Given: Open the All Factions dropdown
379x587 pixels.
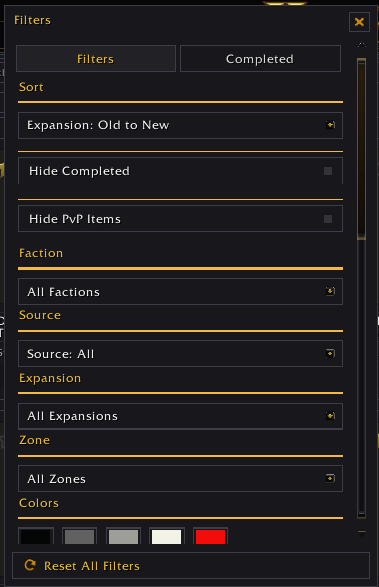Looking at the screenshot, I should click(180, 292).
